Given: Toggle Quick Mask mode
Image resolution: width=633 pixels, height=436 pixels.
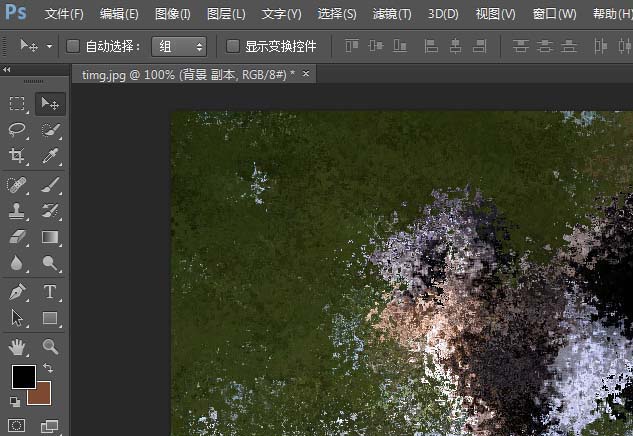Looking at the screenshot, I should [x=17, y=425].
